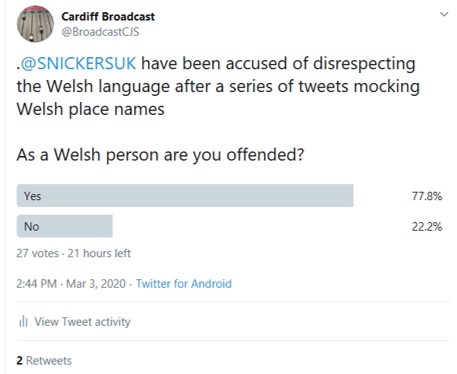Click the tweet activity bar chart icon

[23, 322]
